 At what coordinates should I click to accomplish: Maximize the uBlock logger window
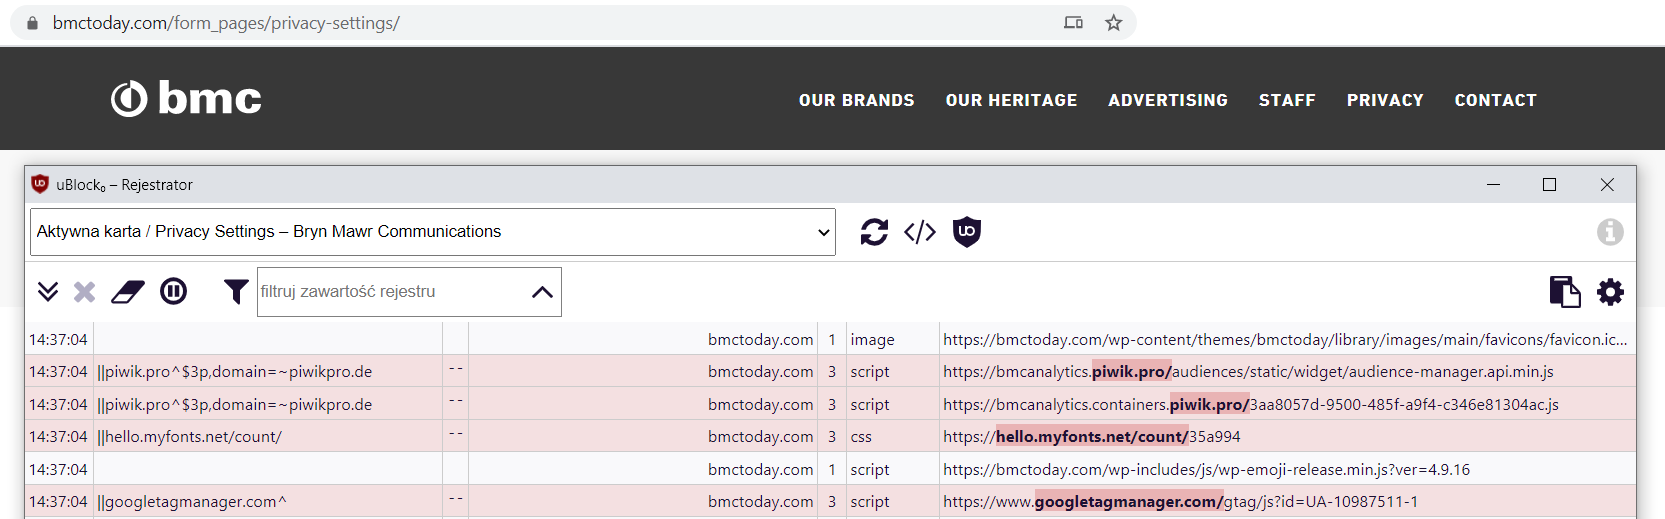click(x=1549, y=185)
